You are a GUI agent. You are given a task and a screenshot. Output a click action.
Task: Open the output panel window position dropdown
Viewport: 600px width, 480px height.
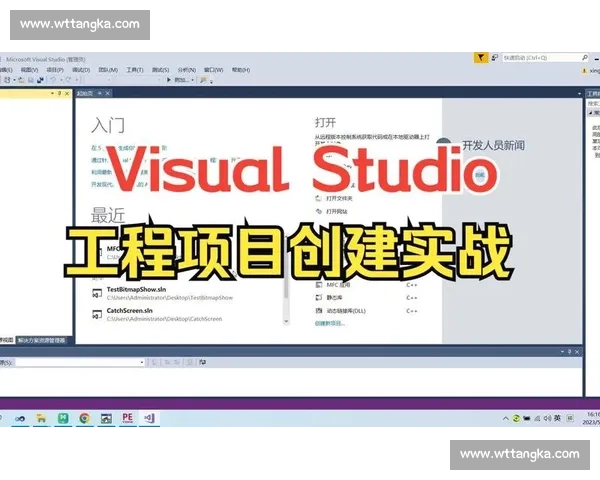point(562,352)
